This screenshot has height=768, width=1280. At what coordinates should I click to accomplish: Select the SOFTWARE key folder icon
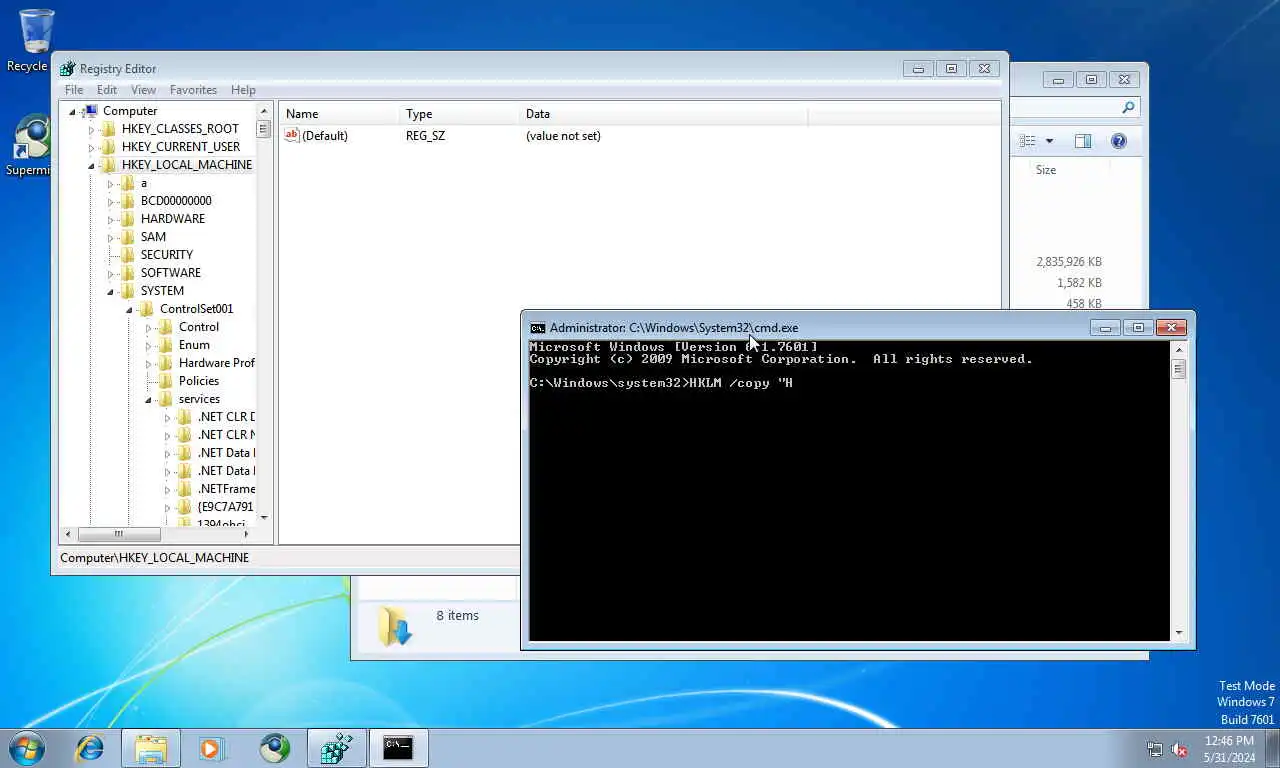[x=127, y=273]
